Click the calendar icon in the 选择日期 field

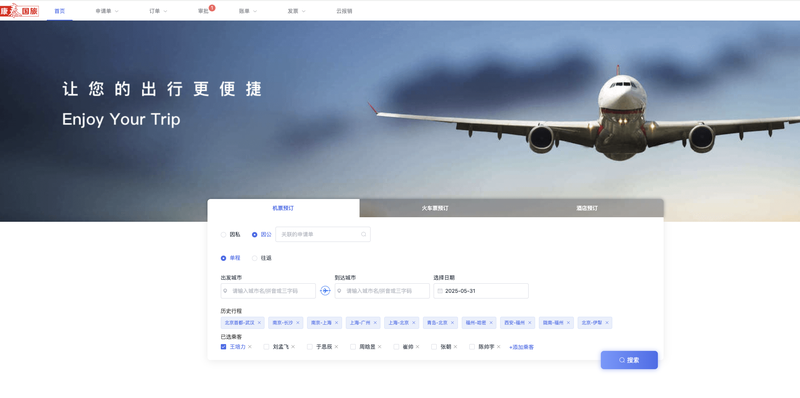click(x=440, y=291)
